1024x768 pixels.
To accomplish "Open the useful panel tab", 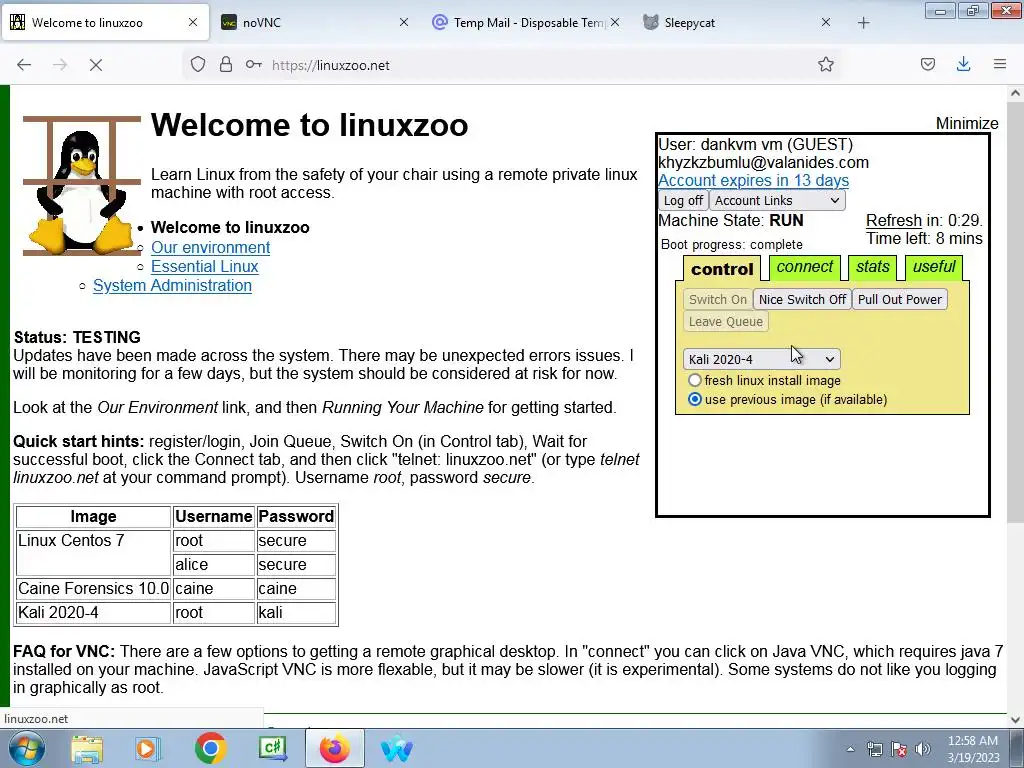I will pyautogui.click(x=934, y=267).
